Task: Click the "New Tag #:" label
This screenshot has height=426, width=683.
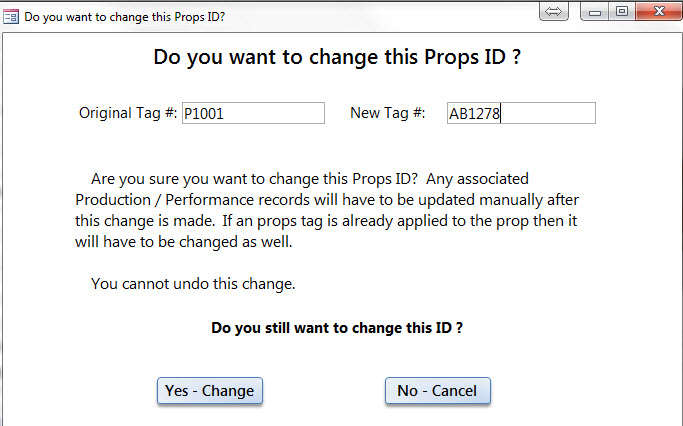Action: coord(388,113)
